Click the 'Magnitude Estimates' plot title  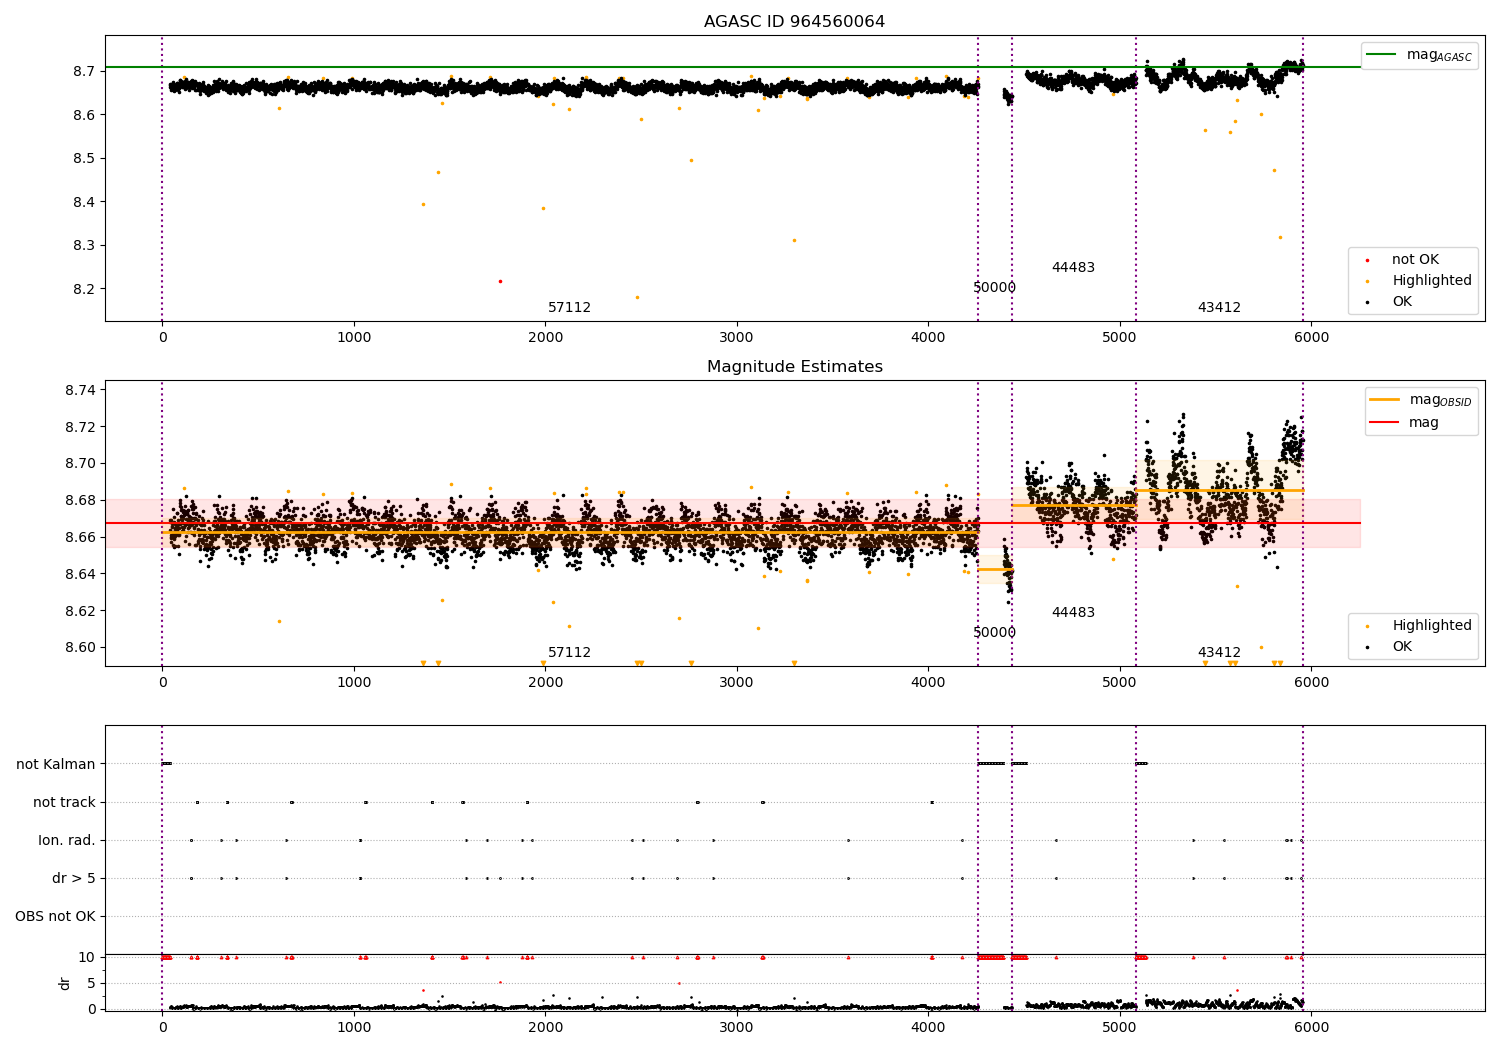[795, 367]
